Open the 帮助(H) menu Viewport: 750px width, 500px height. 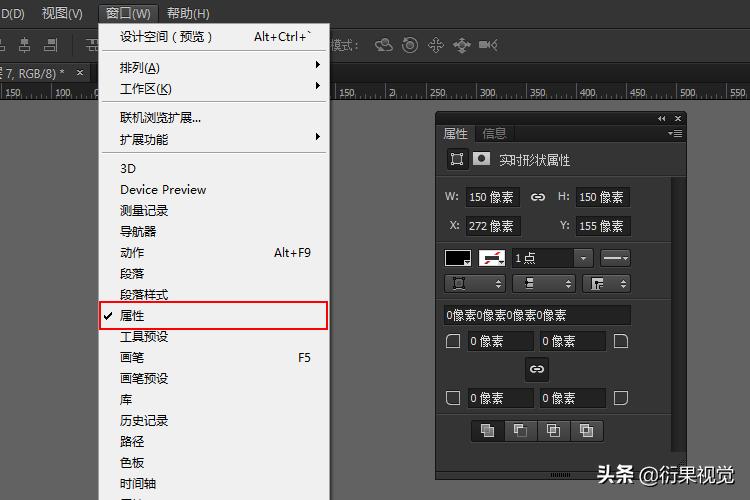pos(188,13)
